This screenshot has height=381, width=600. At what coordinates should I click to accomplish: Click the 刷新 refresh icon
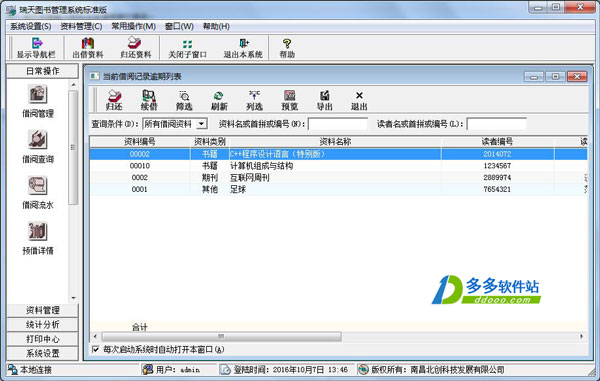click(219, 96)
